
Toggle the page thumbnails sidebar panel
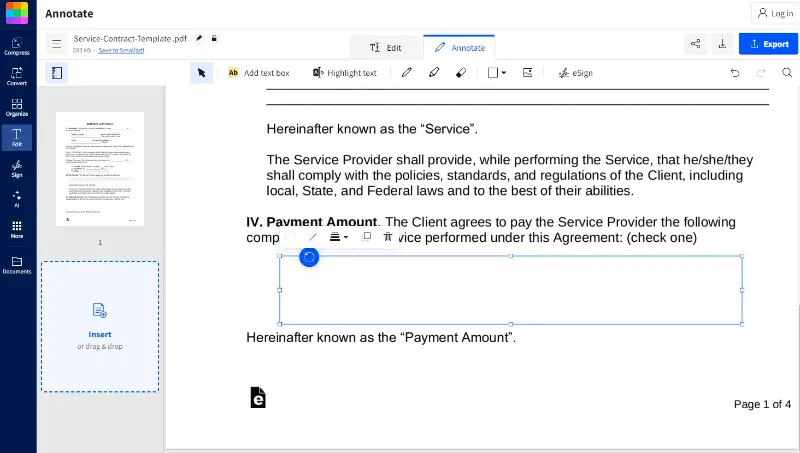57,73
